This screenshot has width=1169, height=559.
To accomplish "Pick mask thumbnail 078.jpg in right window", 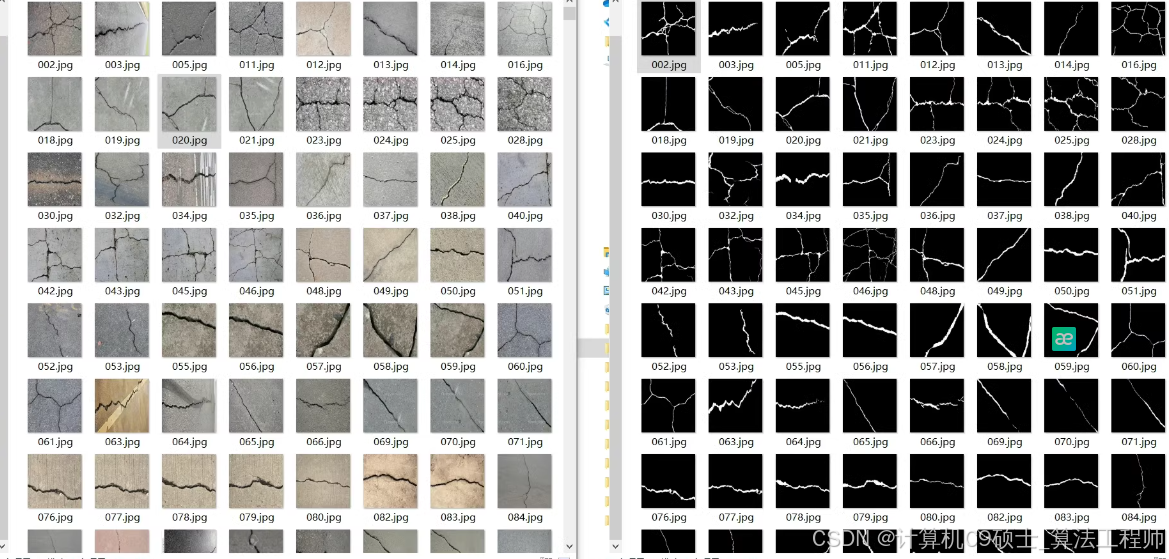I will tap(802, 481).
